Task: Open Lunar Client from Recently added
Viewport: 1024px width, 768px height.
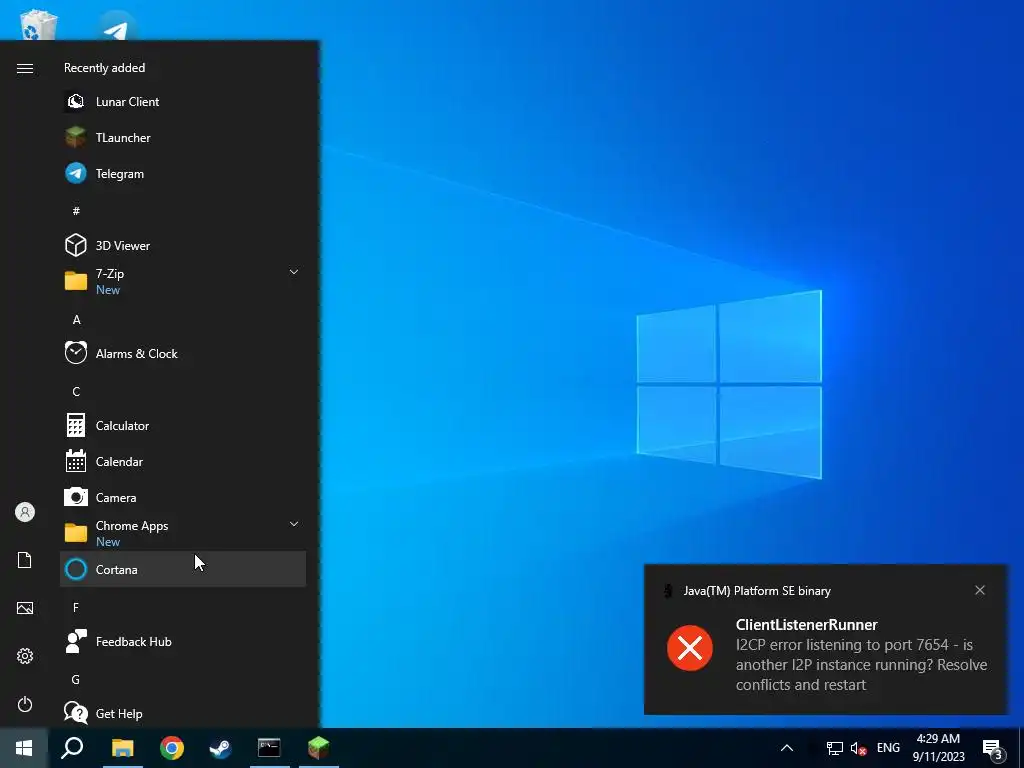Action: point(183,102)
